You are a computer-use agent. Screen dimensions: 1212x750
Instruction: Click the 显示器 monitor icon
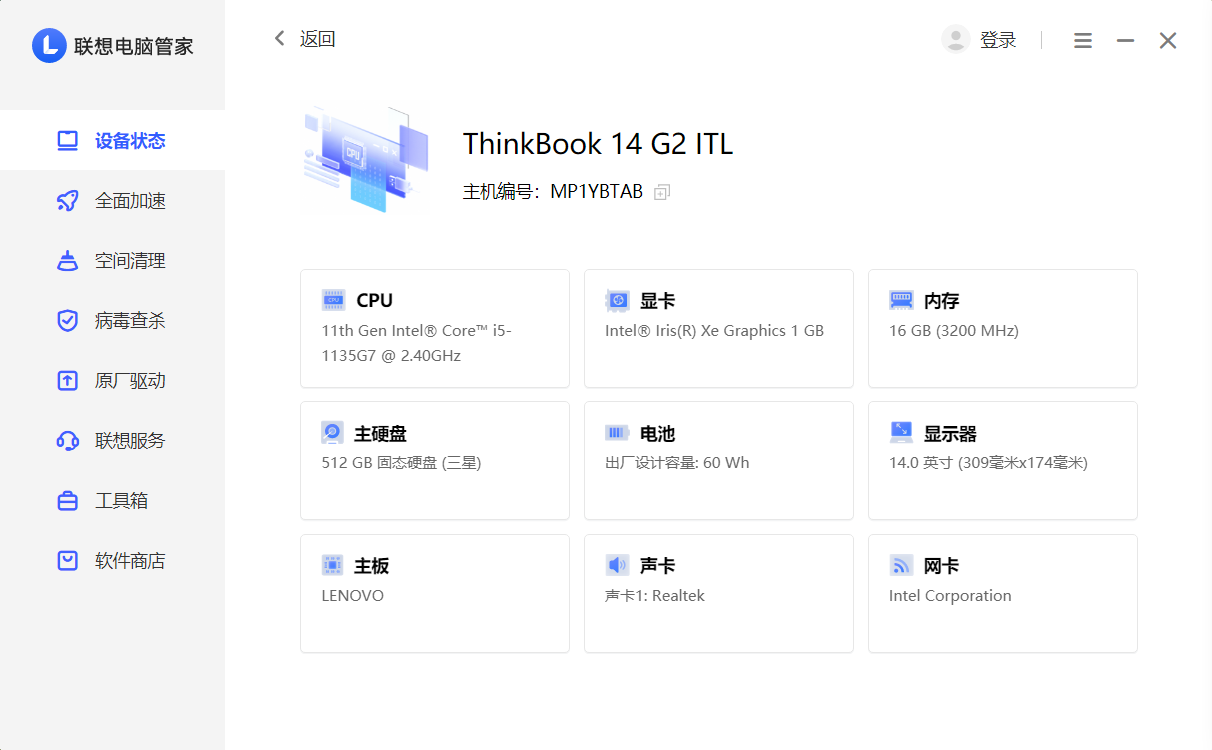(901, 433)
